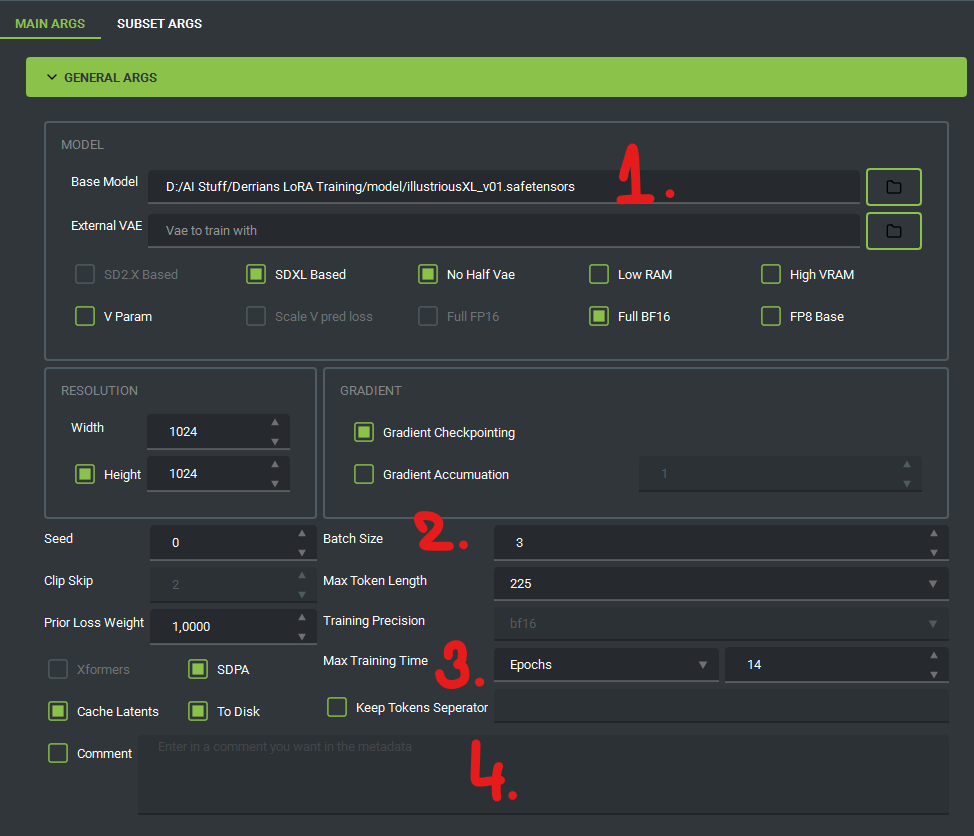Uncheck the SDXL Based checkbox
This screenshot has height=836, width=974.
(x=256, y=274)
